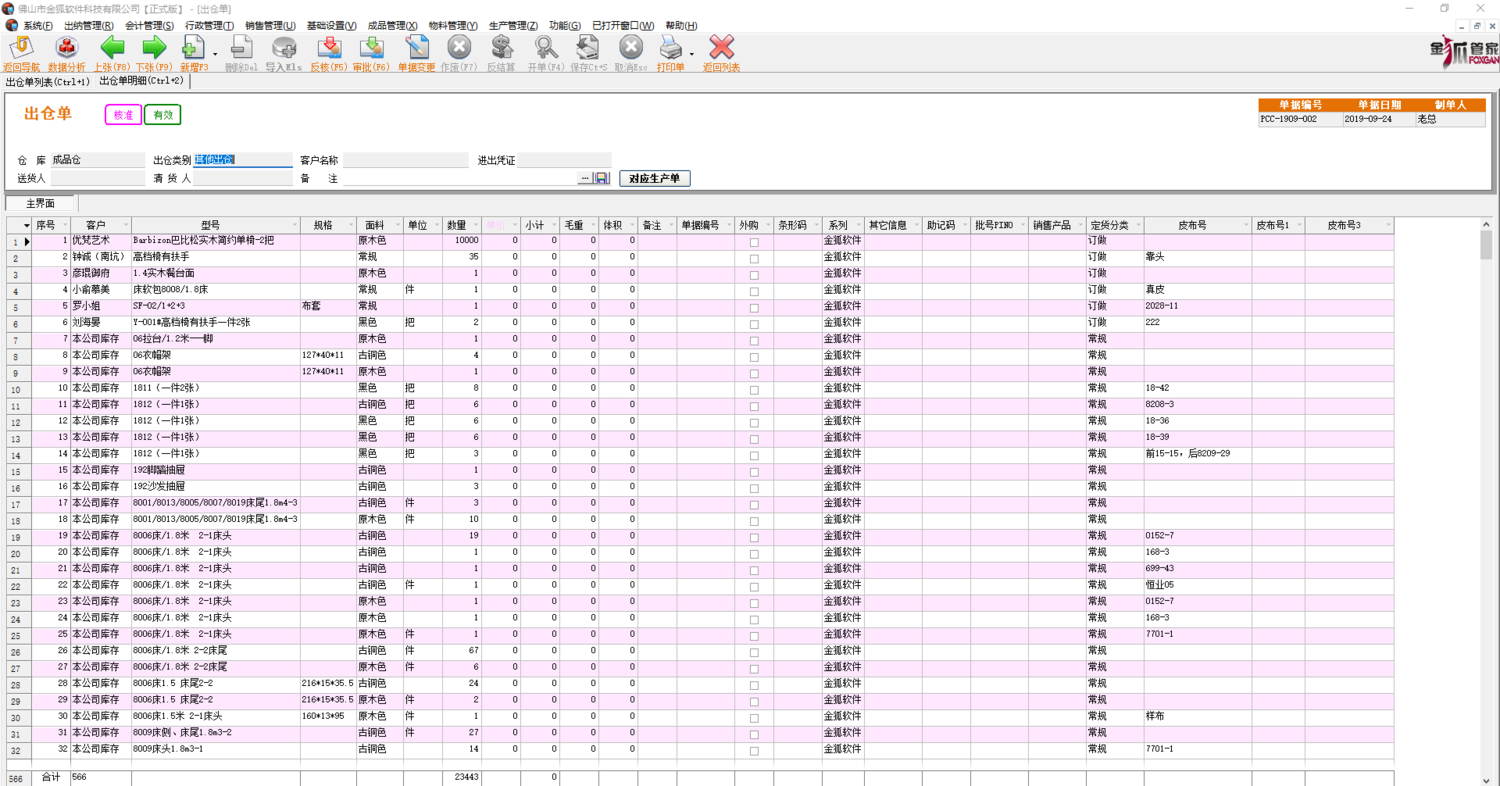Click 反核(F5) unapprove icon
This screenshot has width=1500, height=786.
pyautogui.click(x=329, y=53)
